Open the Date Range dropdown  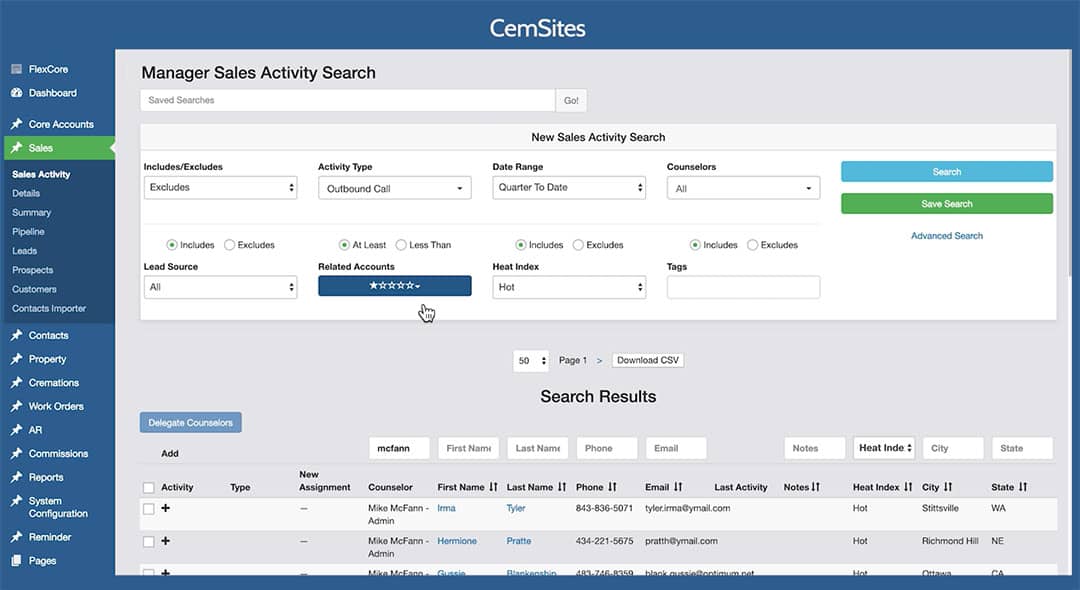pos(569,187)
